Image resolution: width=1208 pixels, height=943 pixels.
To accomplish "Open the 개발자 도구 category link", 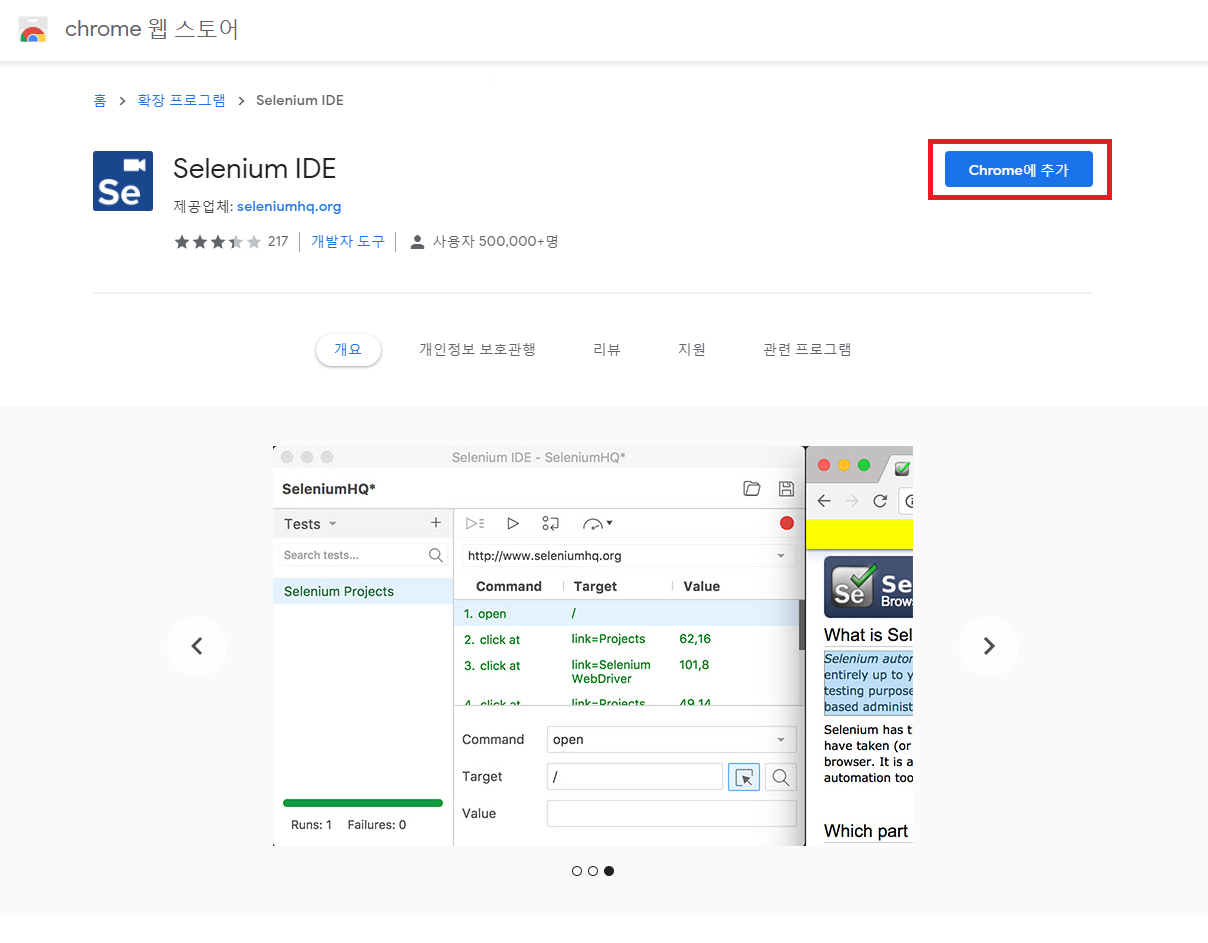I will coord(348,241).
